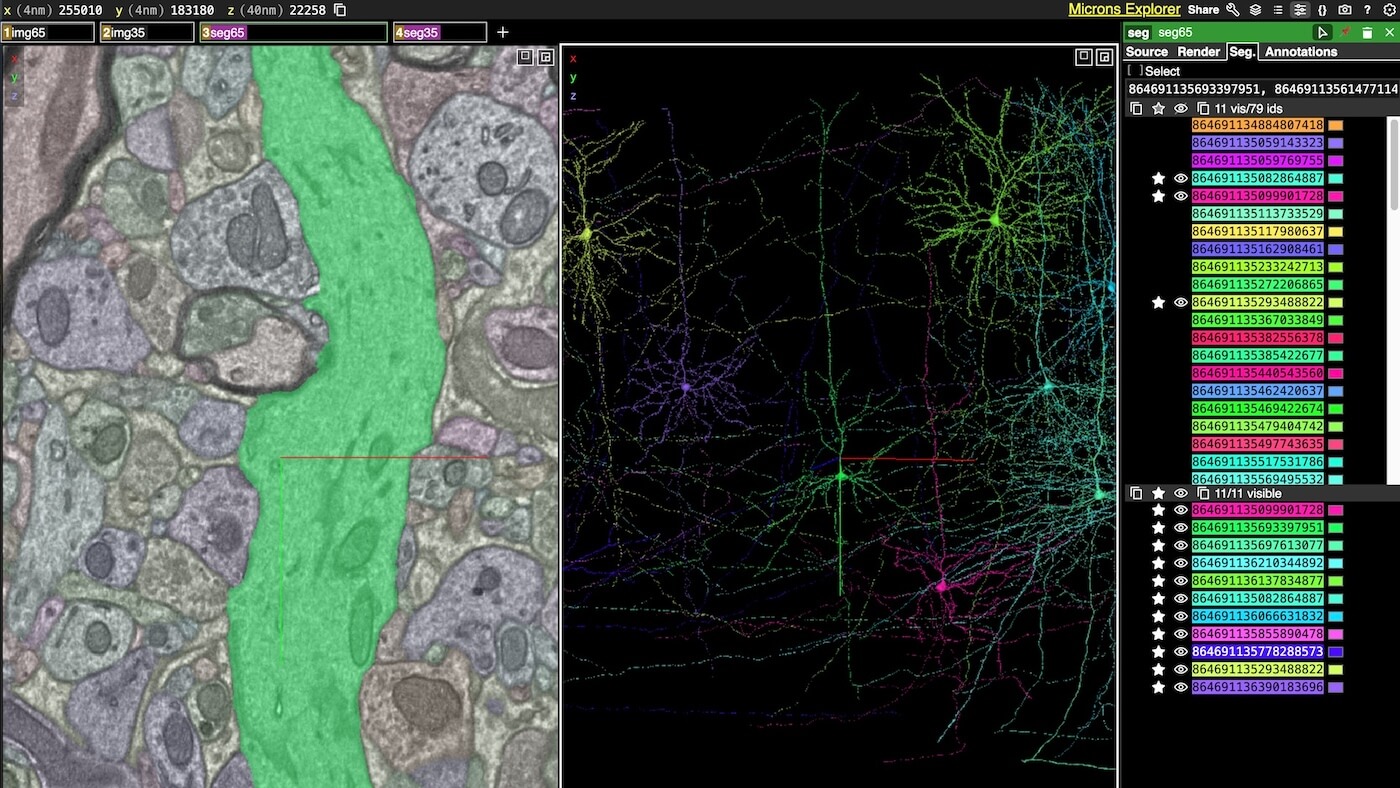Open viewer settings with the gear icon
Viewport: 1400px width, 788px height.
click(x=1390, y=10)
